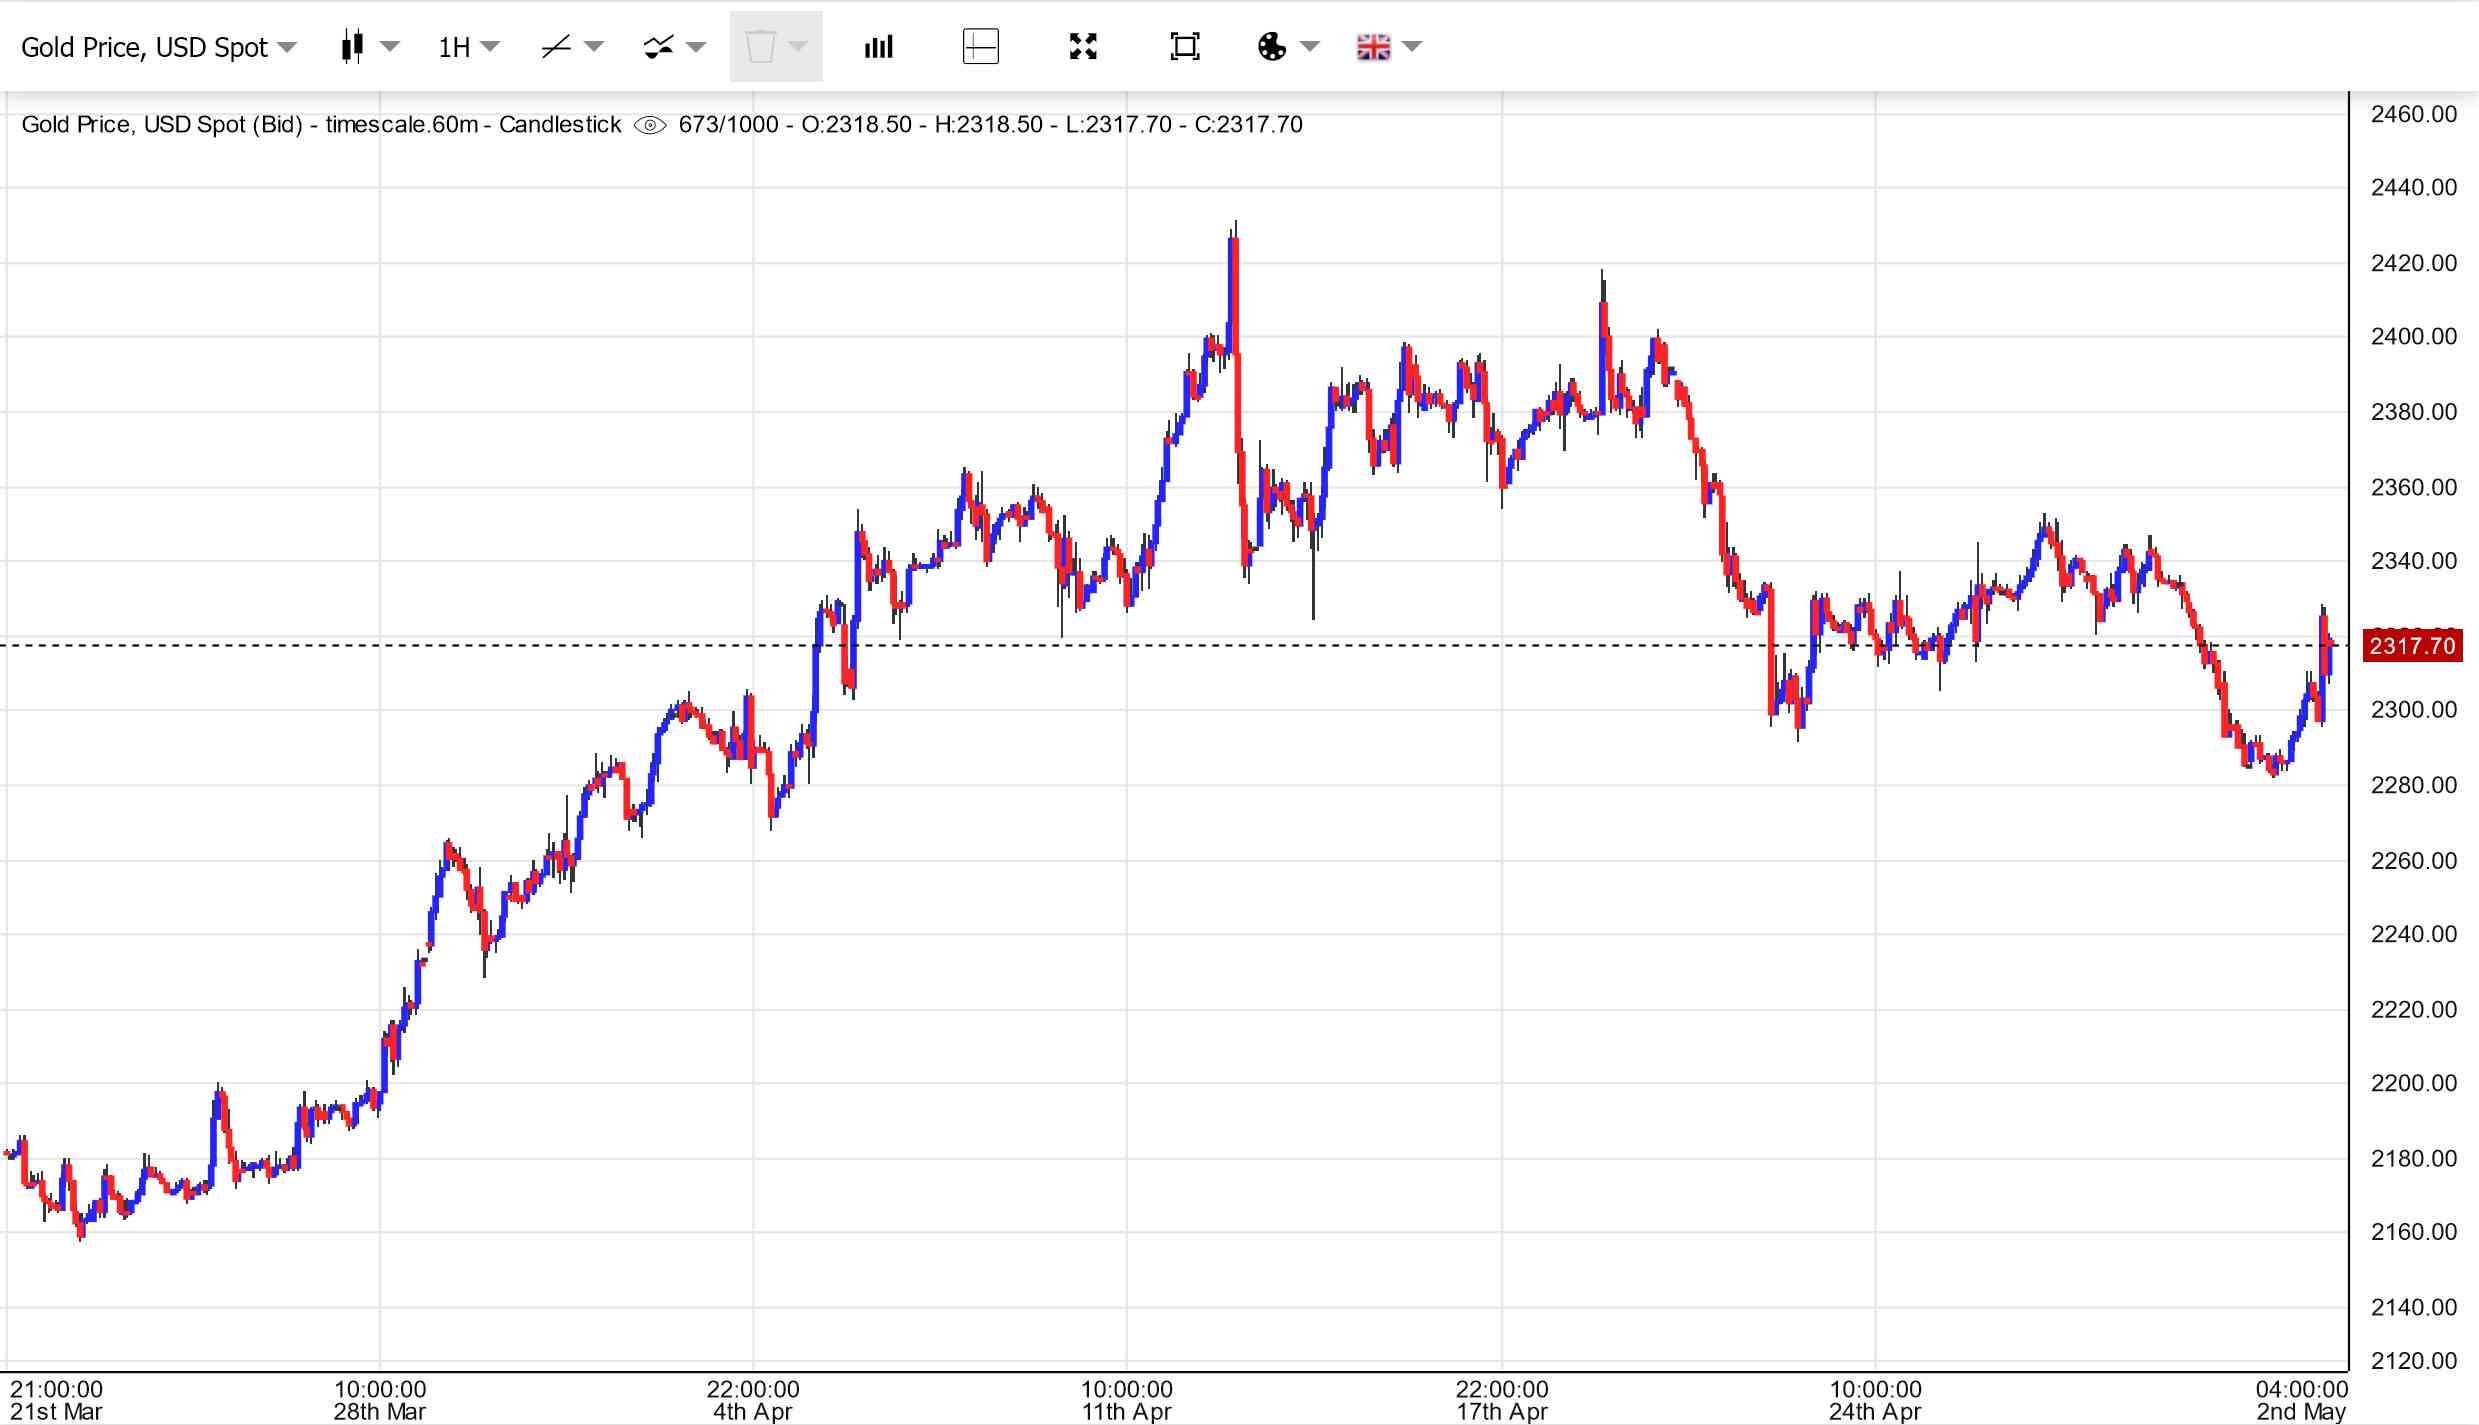2479x1425 pixels.
Task: Click the red 2317.70 current price tag
Action: pyautogui.click(x=2412, y=646)
